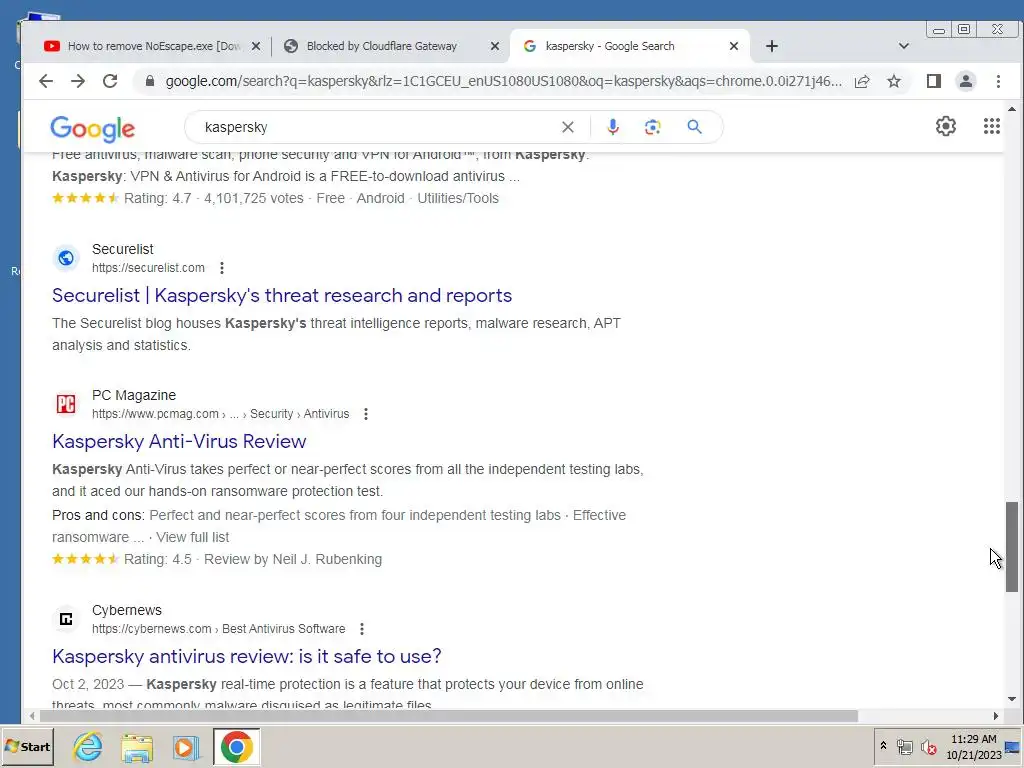Click the PC Magazine favicon
Viewport: 1024px width, 768px height.
pyautogui.click(x=66, y=404)
